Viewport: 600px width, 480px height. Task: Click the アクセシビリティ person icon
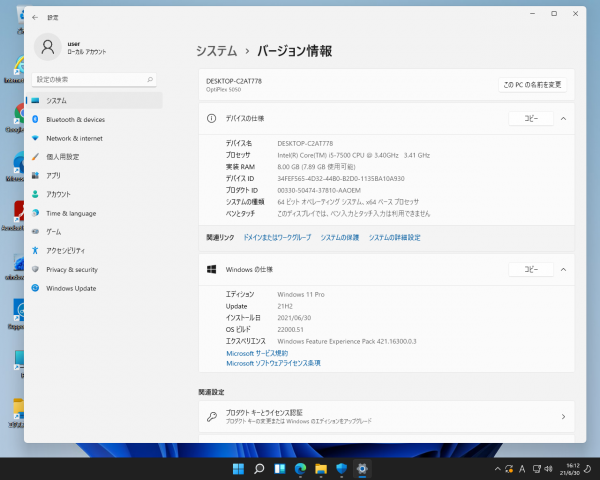click(35, 250)
